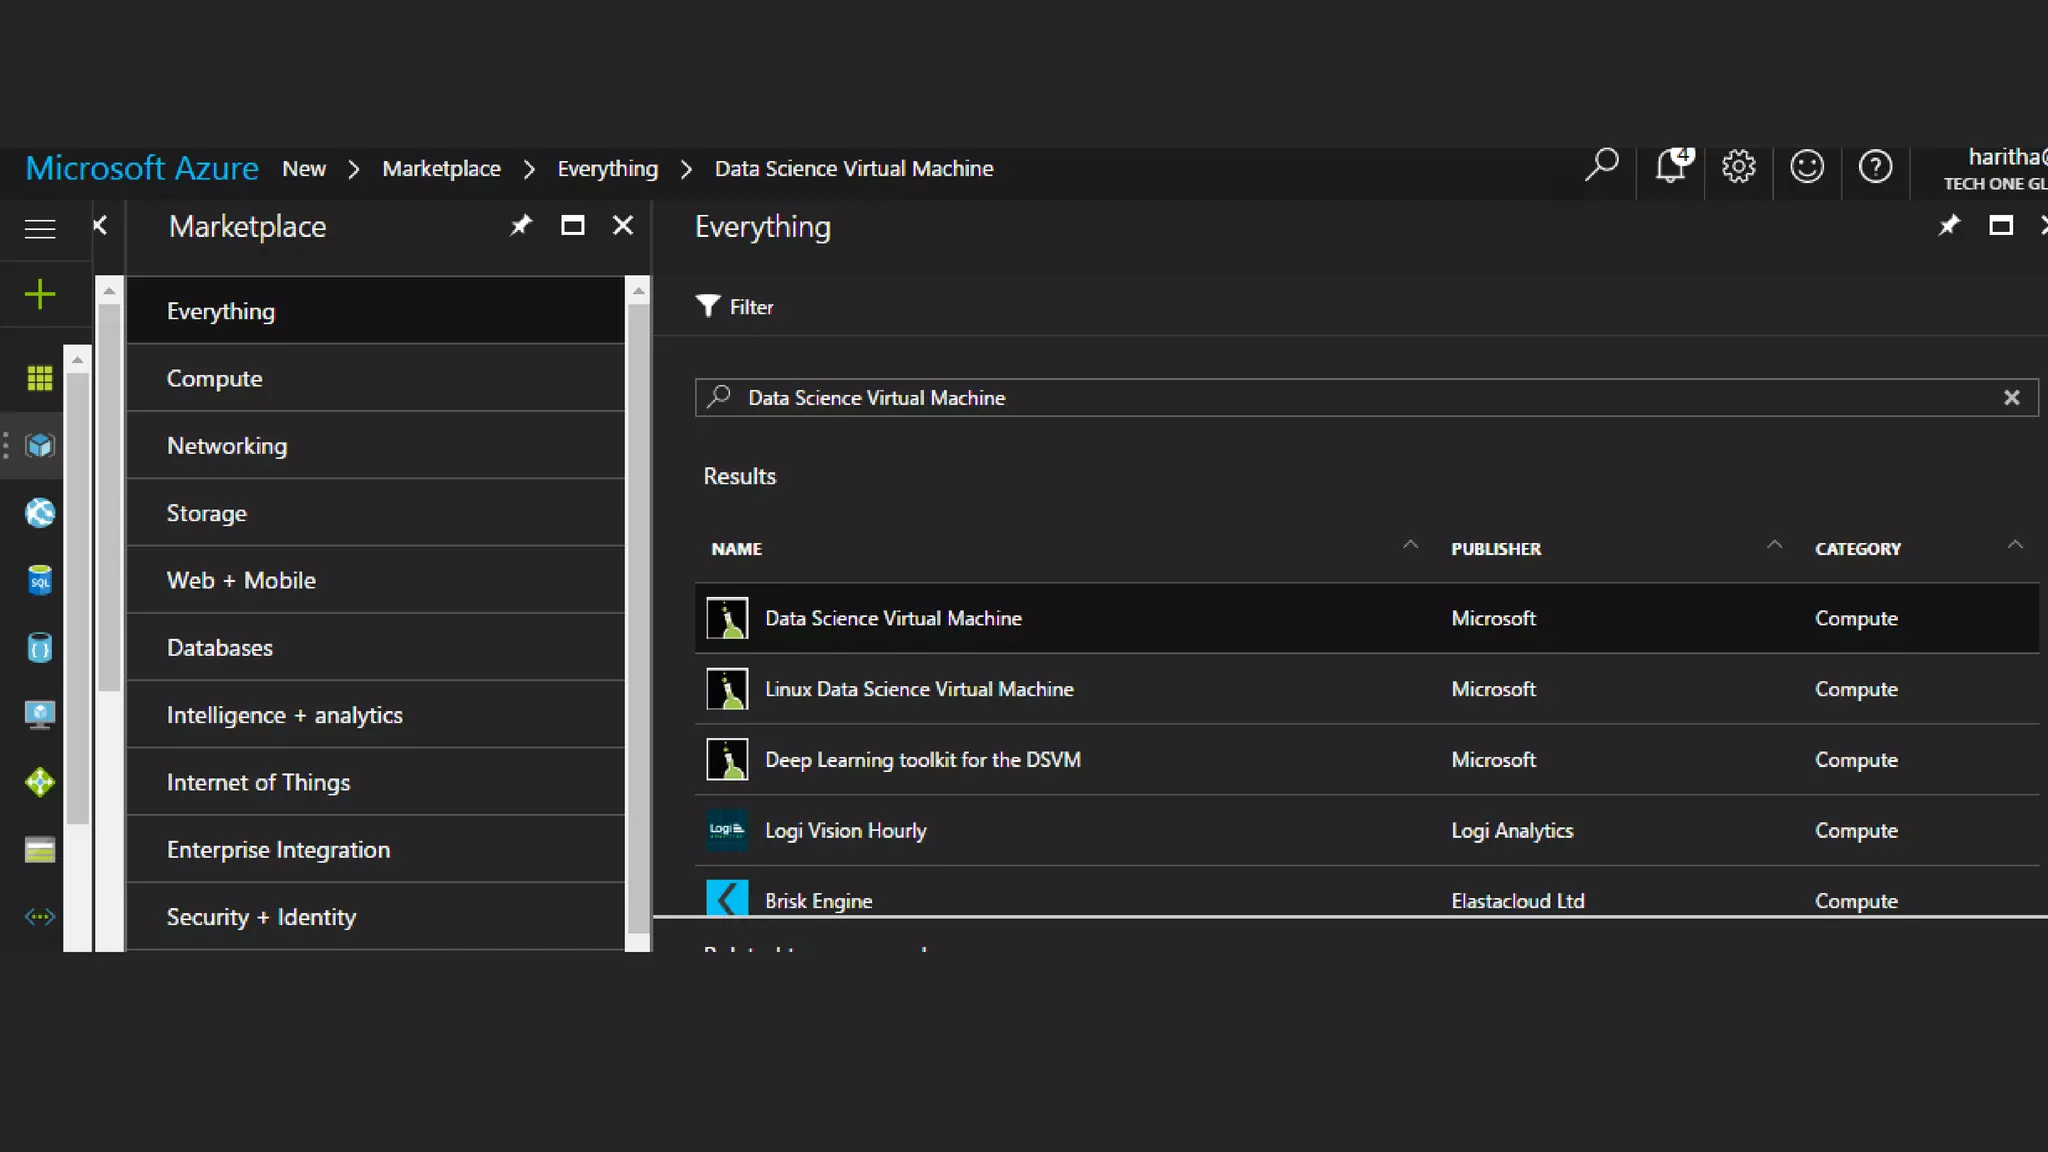Viewport: 2048px width, 1152px height.
Task: Sort results by CATEGORY column arrow
Action: coord(2015,545)
